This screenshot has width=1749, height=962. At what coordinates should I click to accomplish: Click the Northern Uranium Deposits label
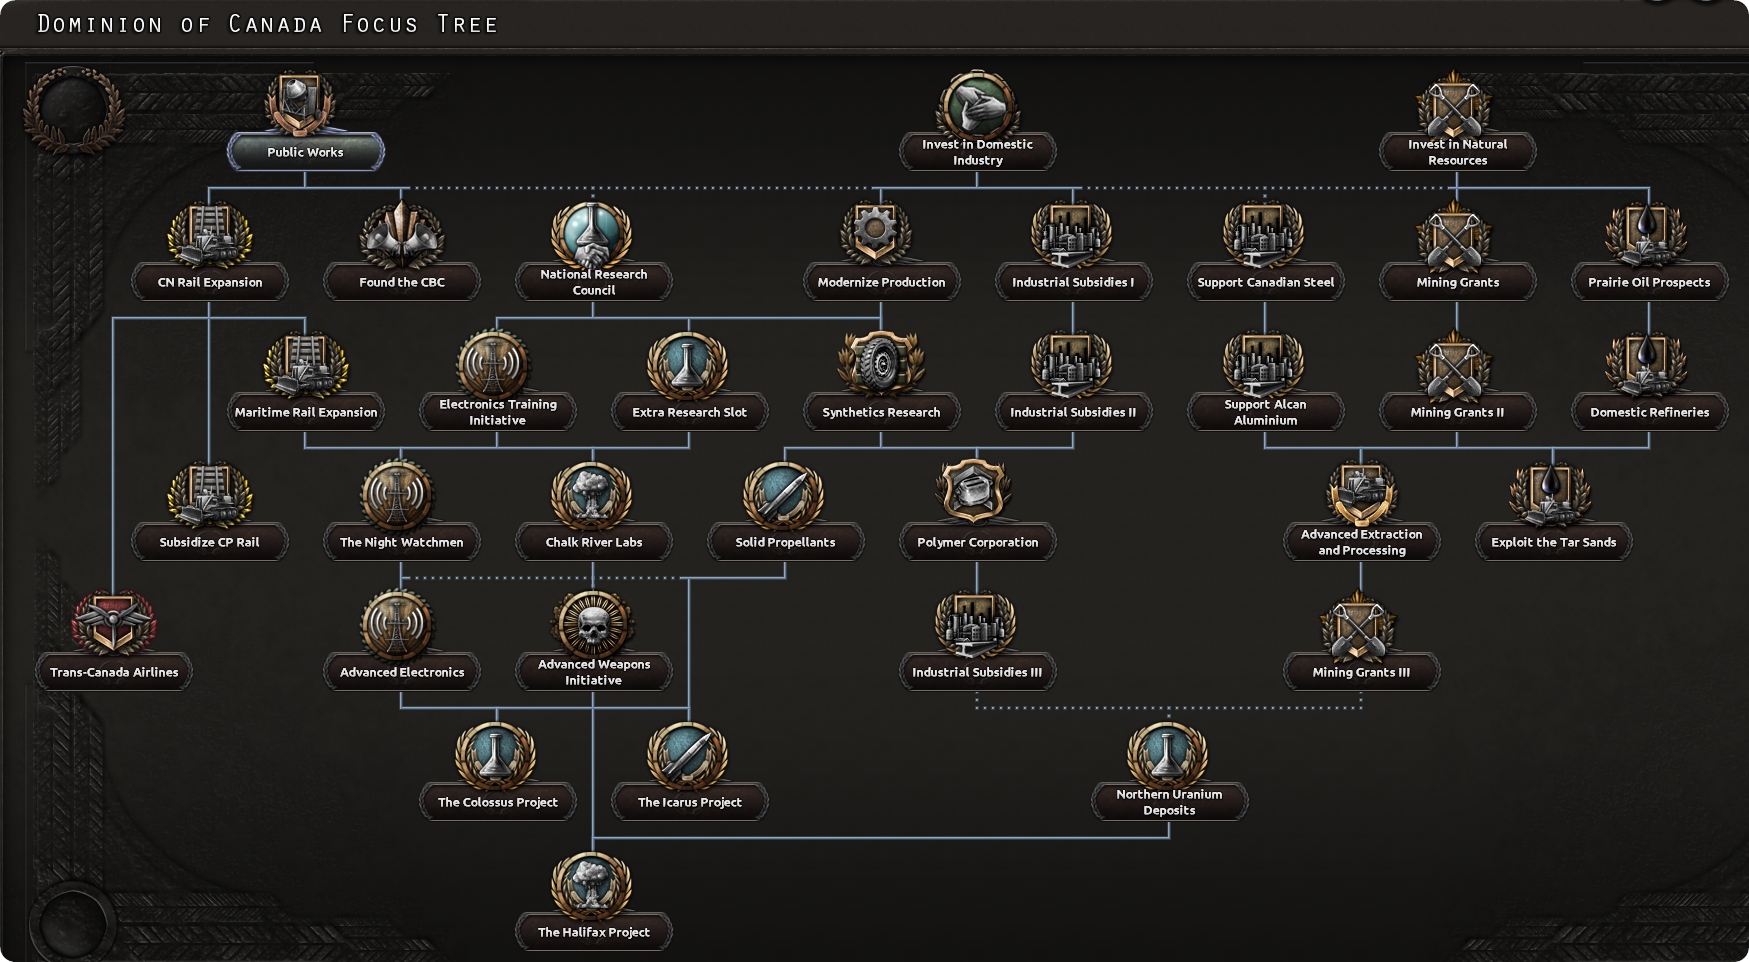1169,802
